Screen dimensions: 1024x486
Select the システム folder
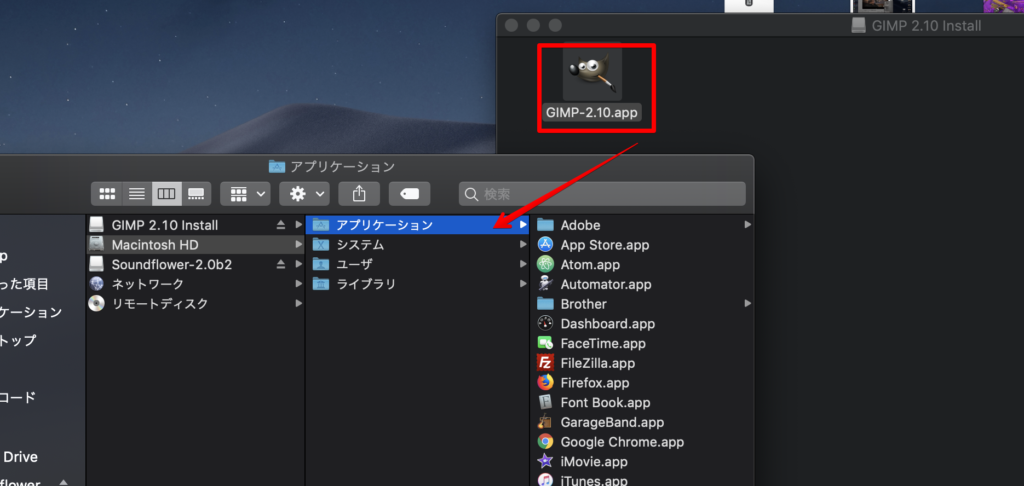[x=418, y=244]
